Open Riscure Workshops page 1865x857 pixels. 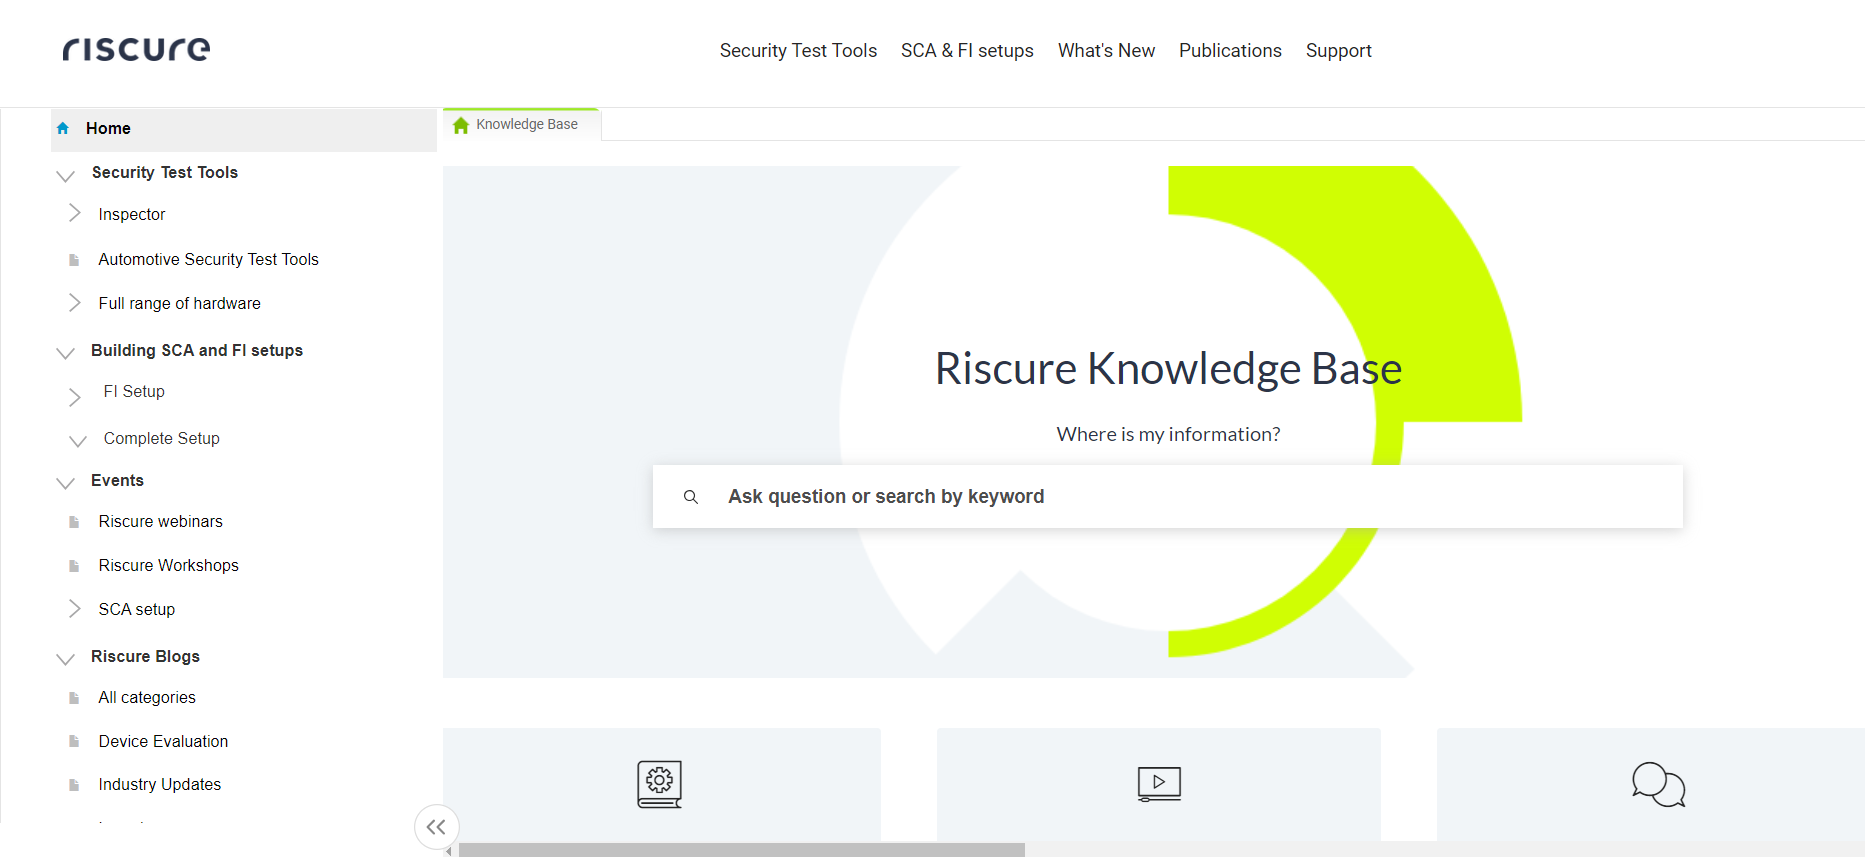click(169, 566)
